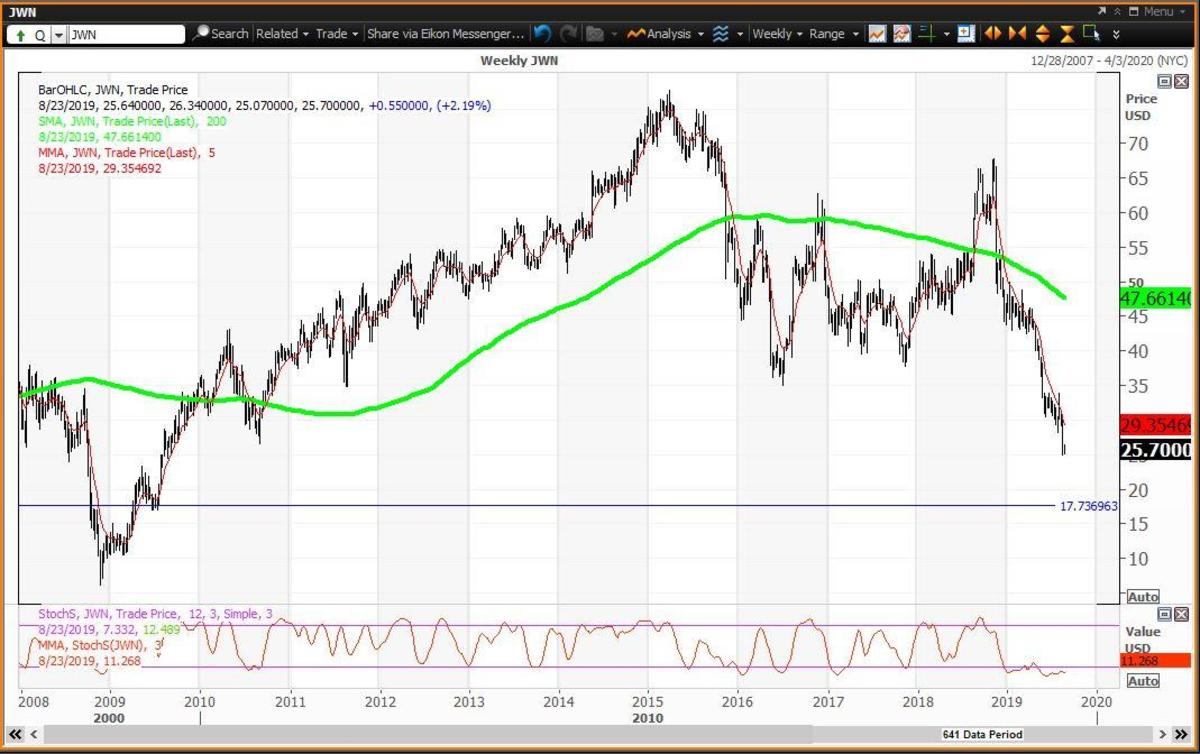Viewport: 1200px width, 754px height.
Task: Click the gray redo arrow icon
Action: point(569,34)
